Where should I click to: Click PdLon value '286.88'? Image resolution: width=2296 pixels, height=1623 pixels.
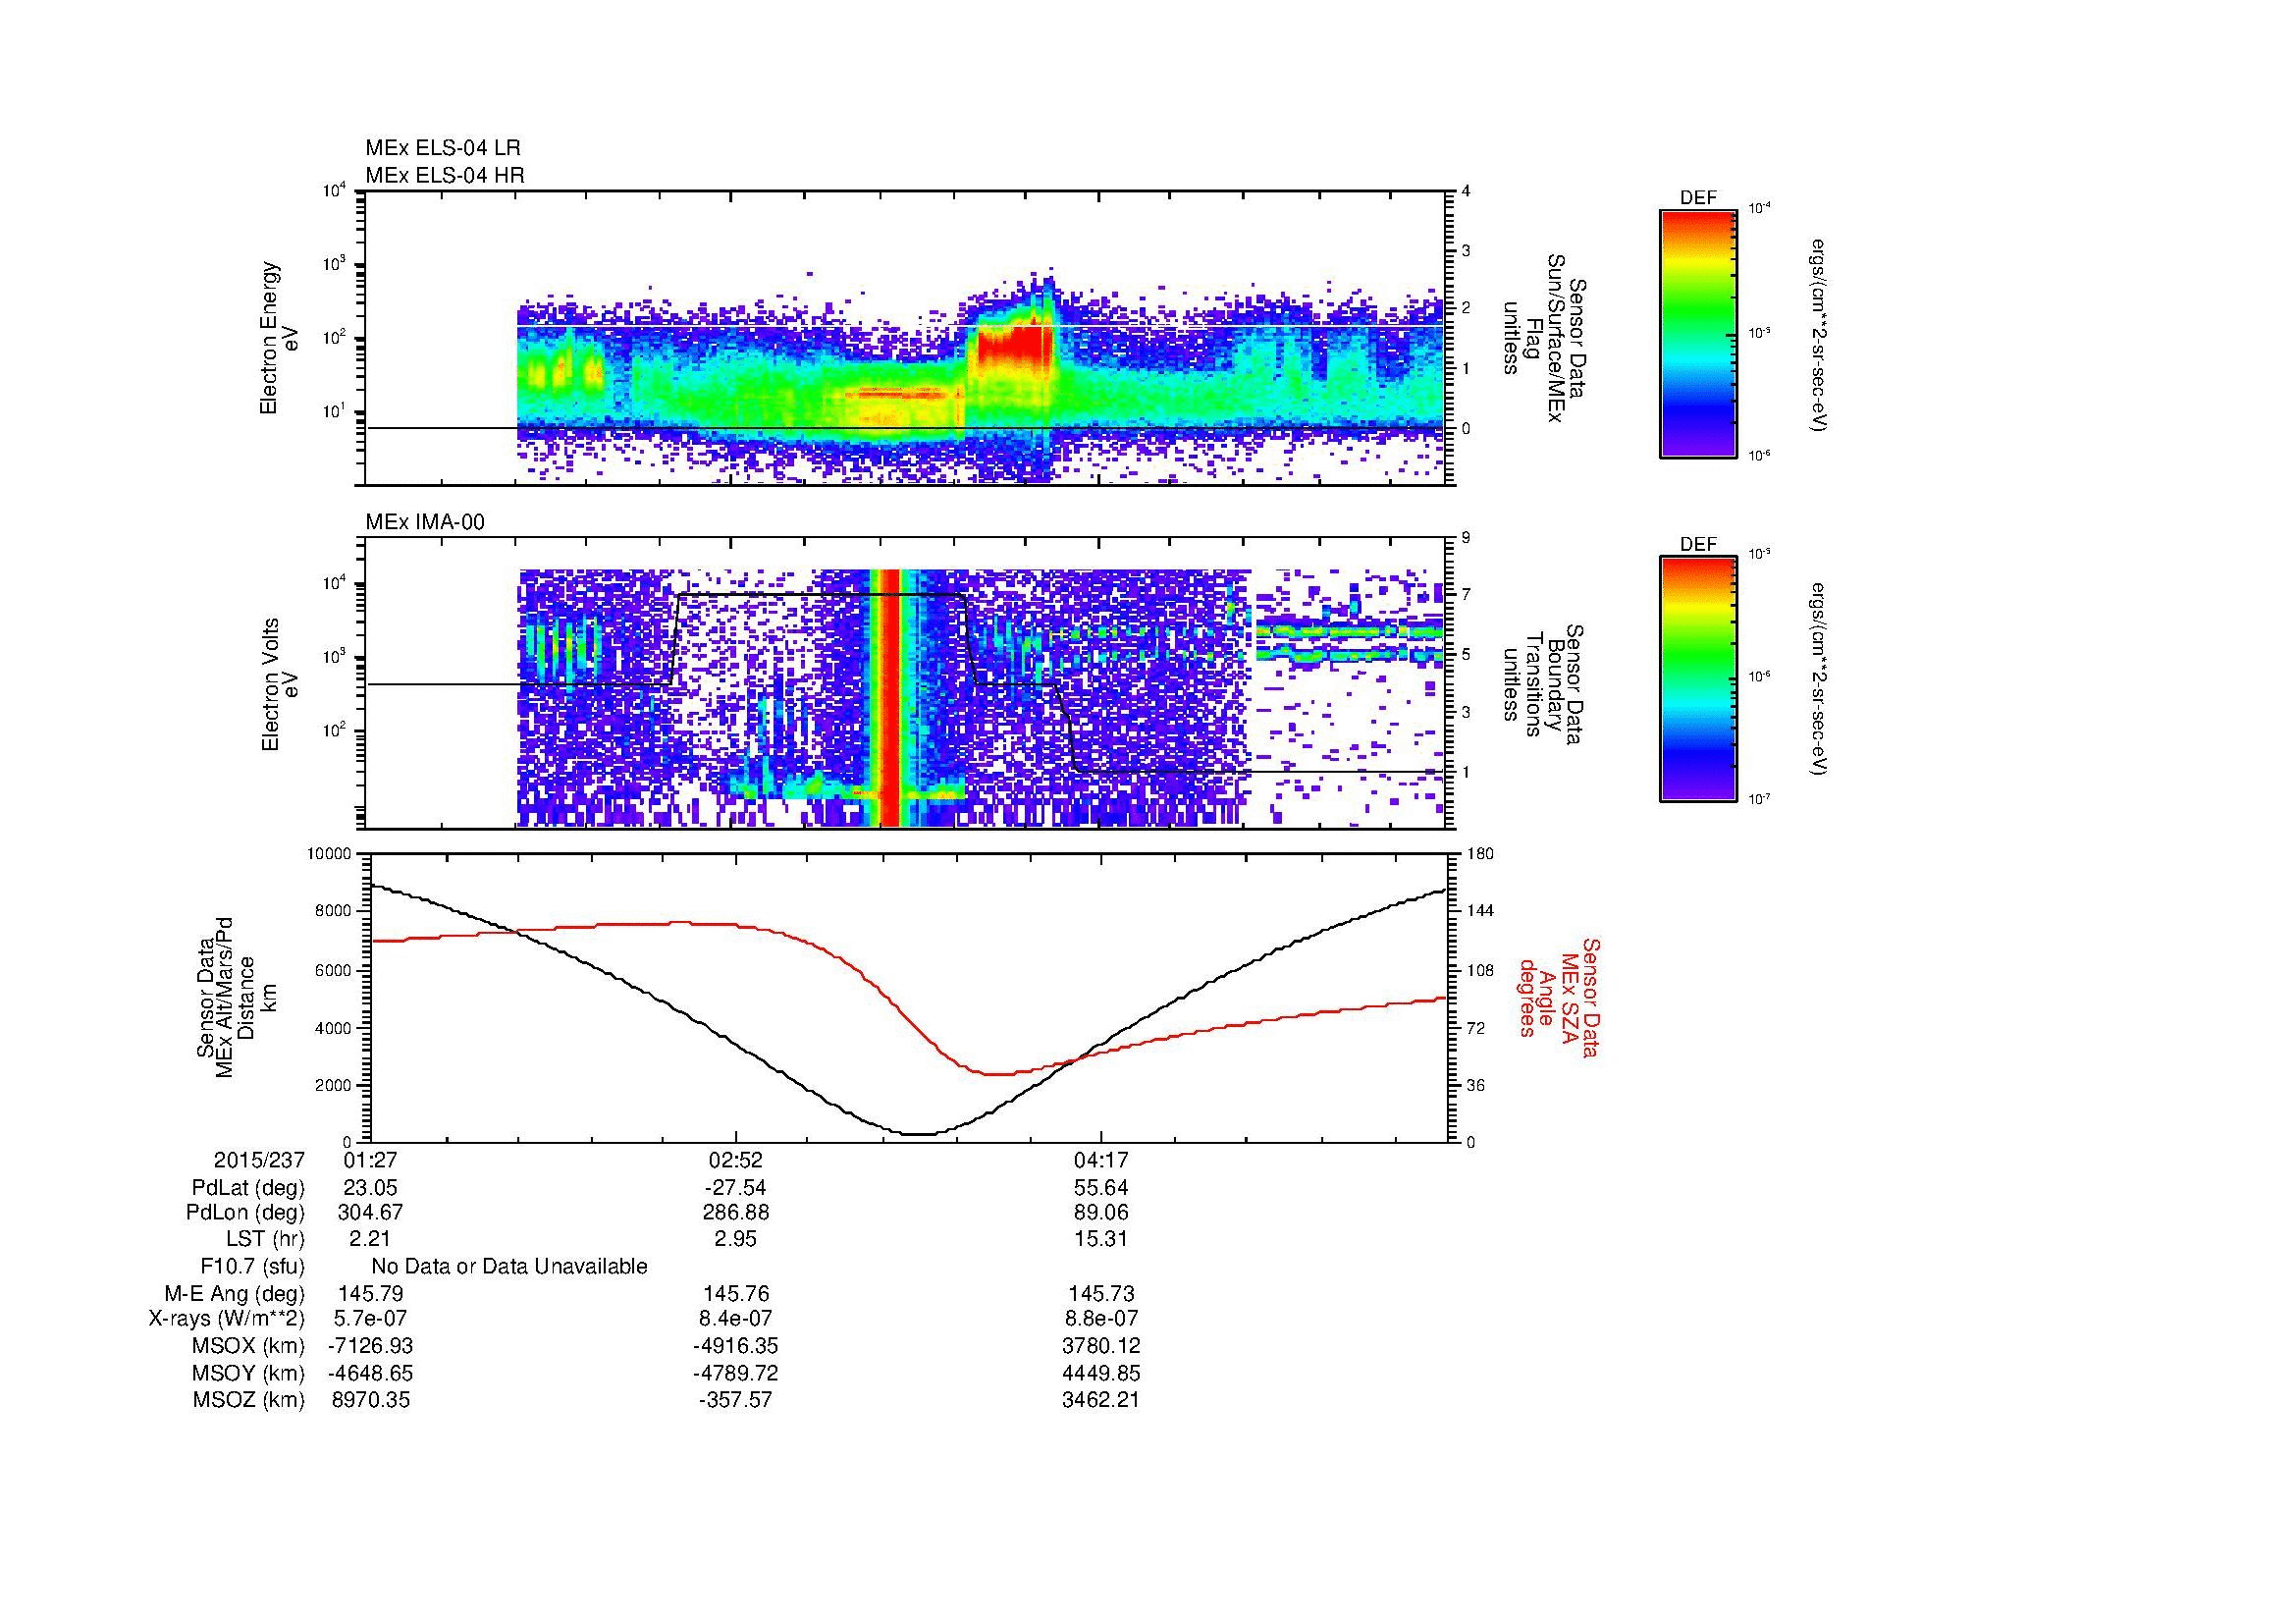coord(736,1213)
